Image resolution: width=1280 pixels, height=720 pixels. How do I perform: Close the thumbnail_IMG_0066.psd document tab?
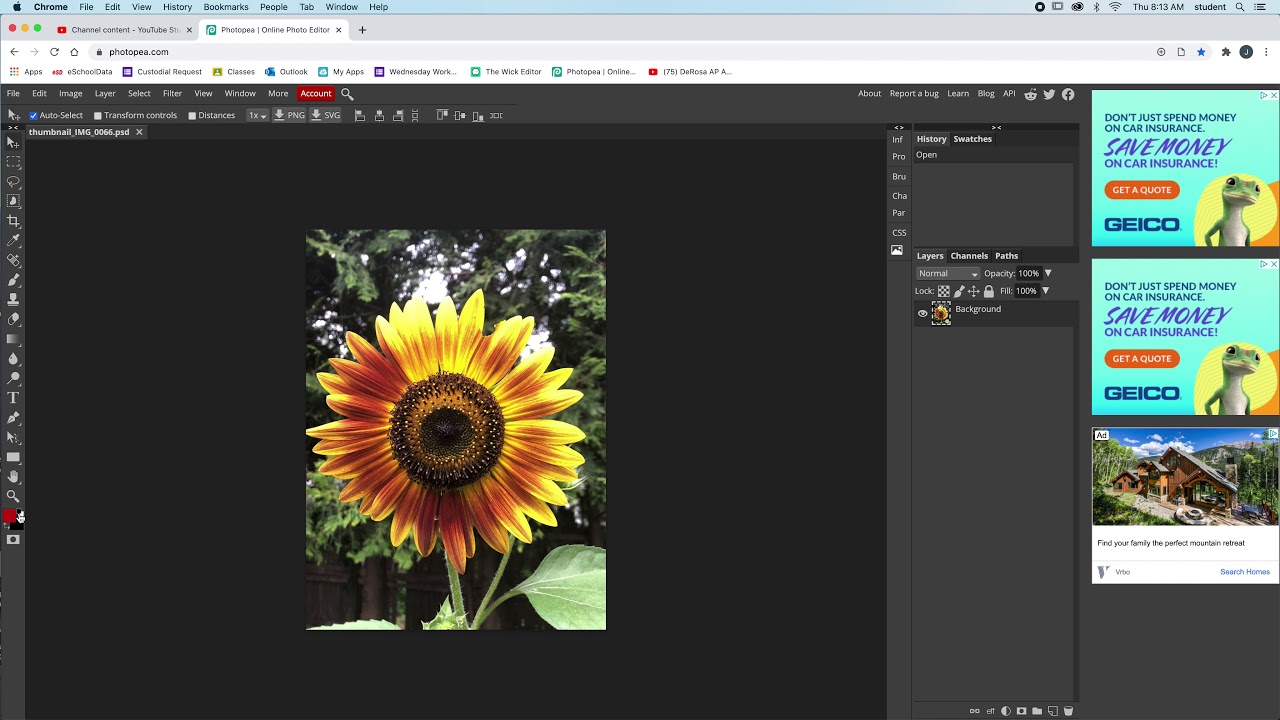coord(139,132)
